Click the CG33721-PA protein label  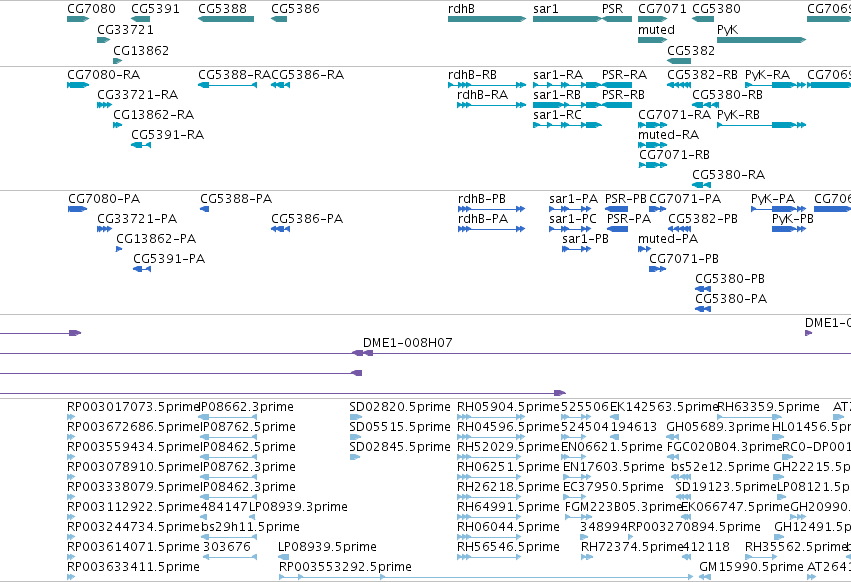click(x=137, y=219)
